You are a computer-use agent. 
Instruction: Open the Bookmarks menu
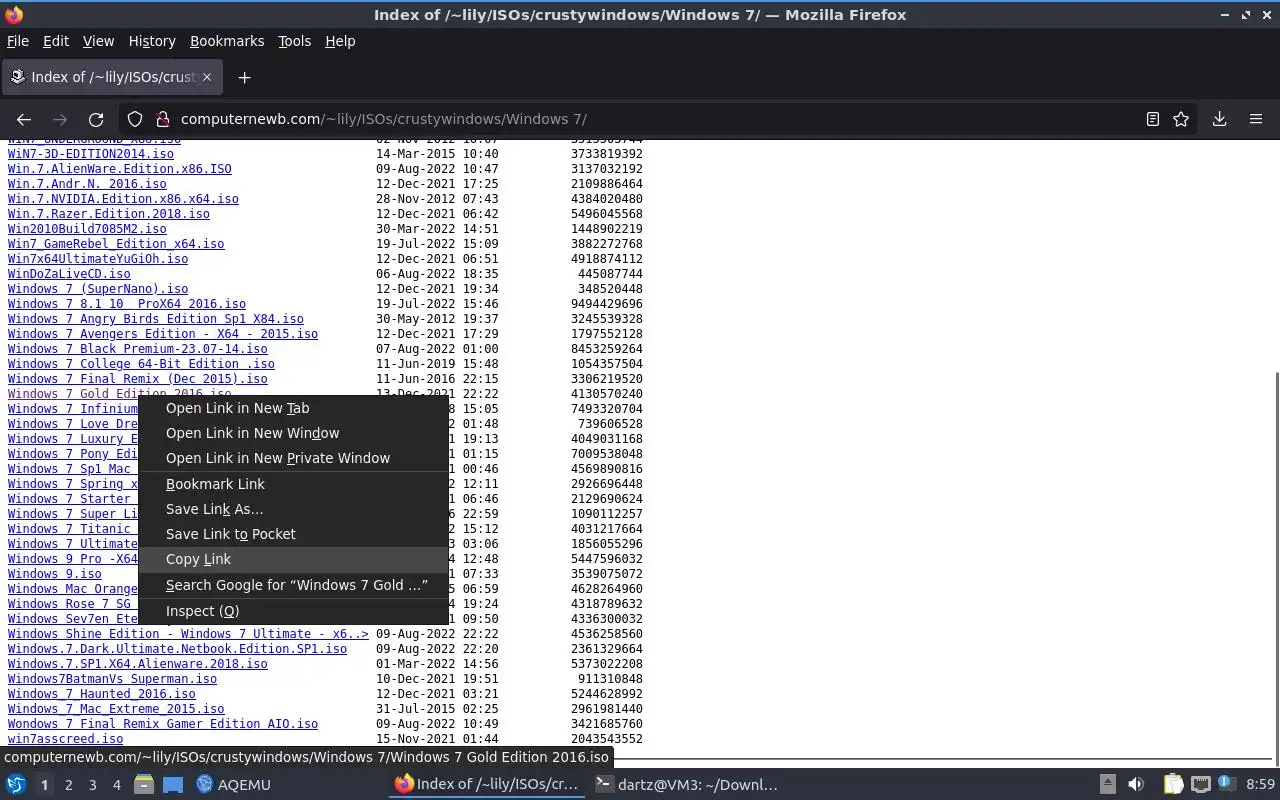coord(227,41)
